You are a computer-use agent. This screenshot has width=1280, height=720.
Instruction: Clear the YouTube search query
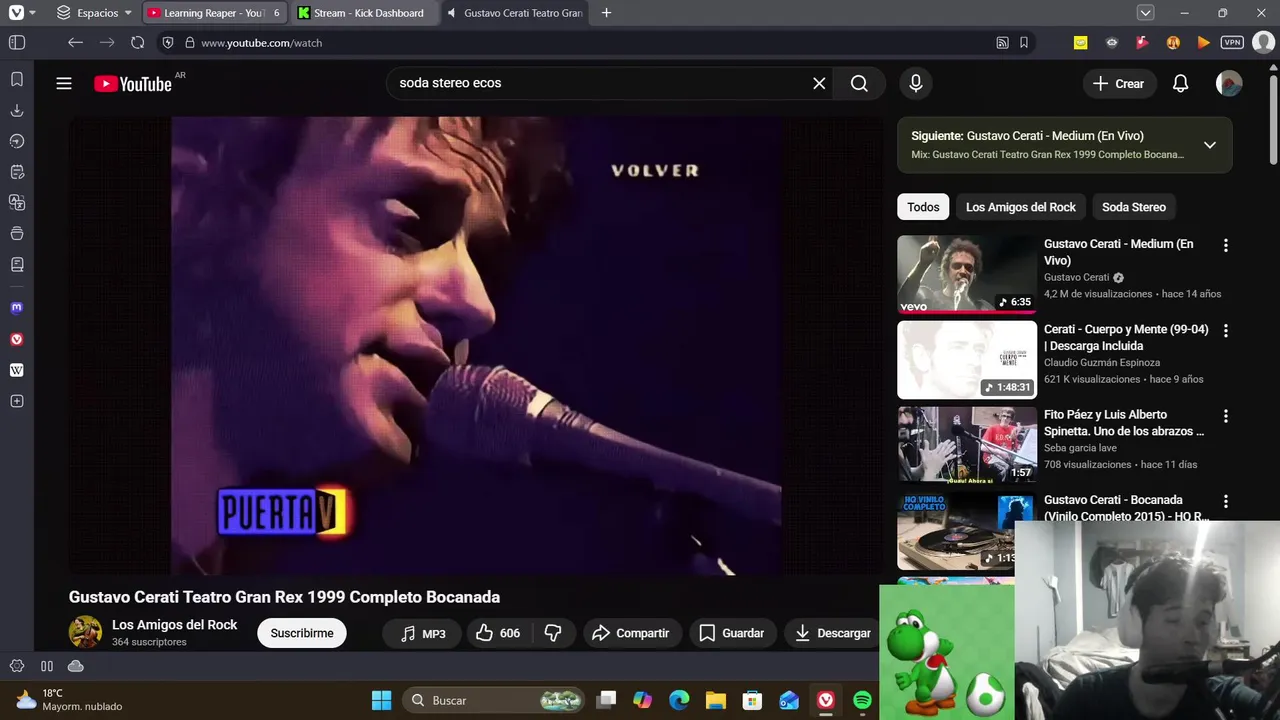click(x=819, y=83)
